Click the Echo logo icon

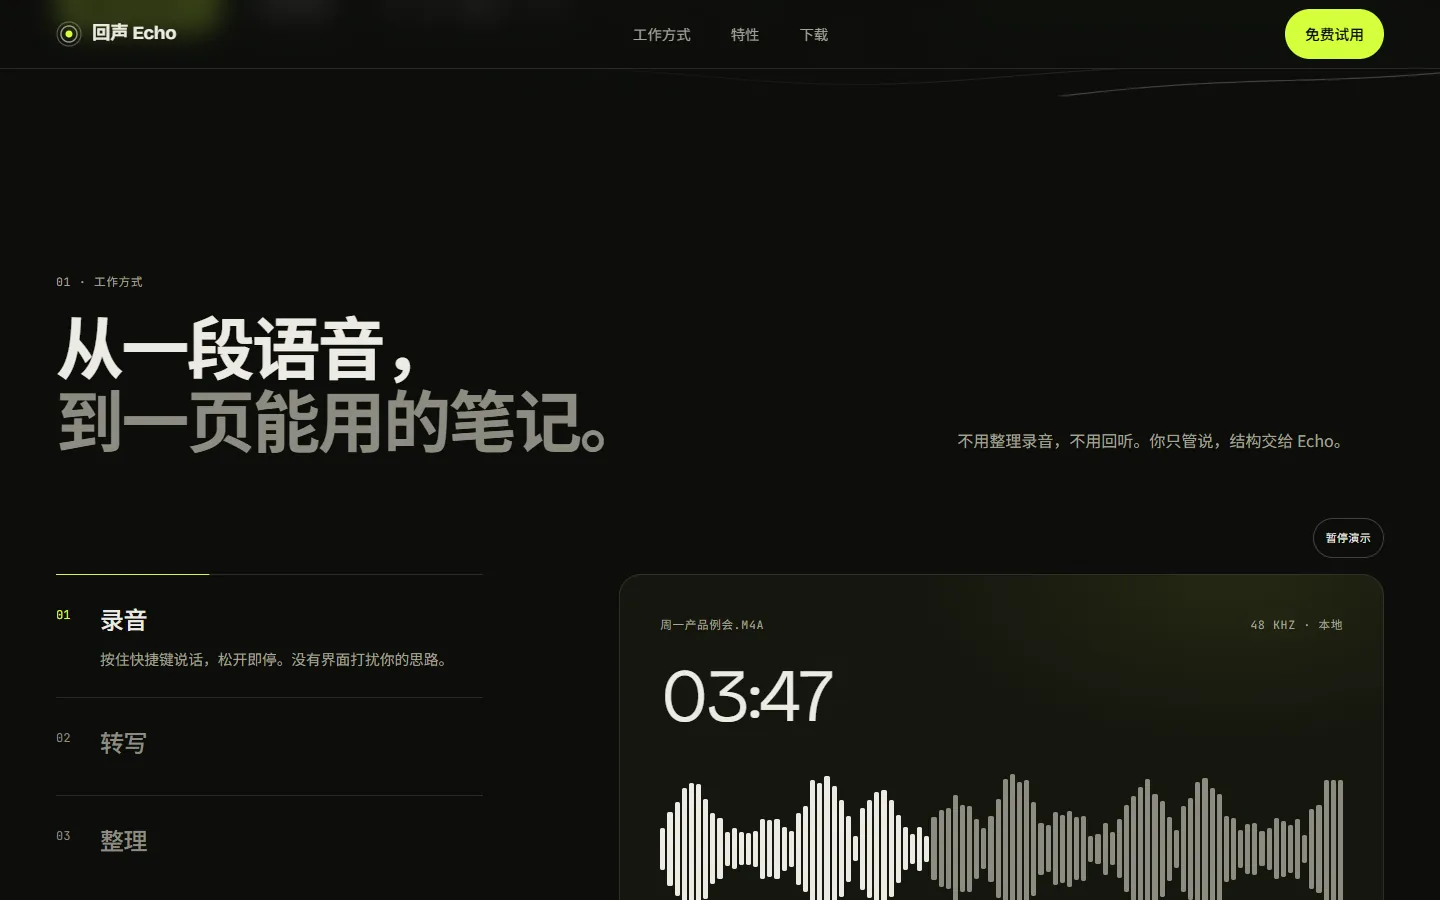(x=69, y=34)
